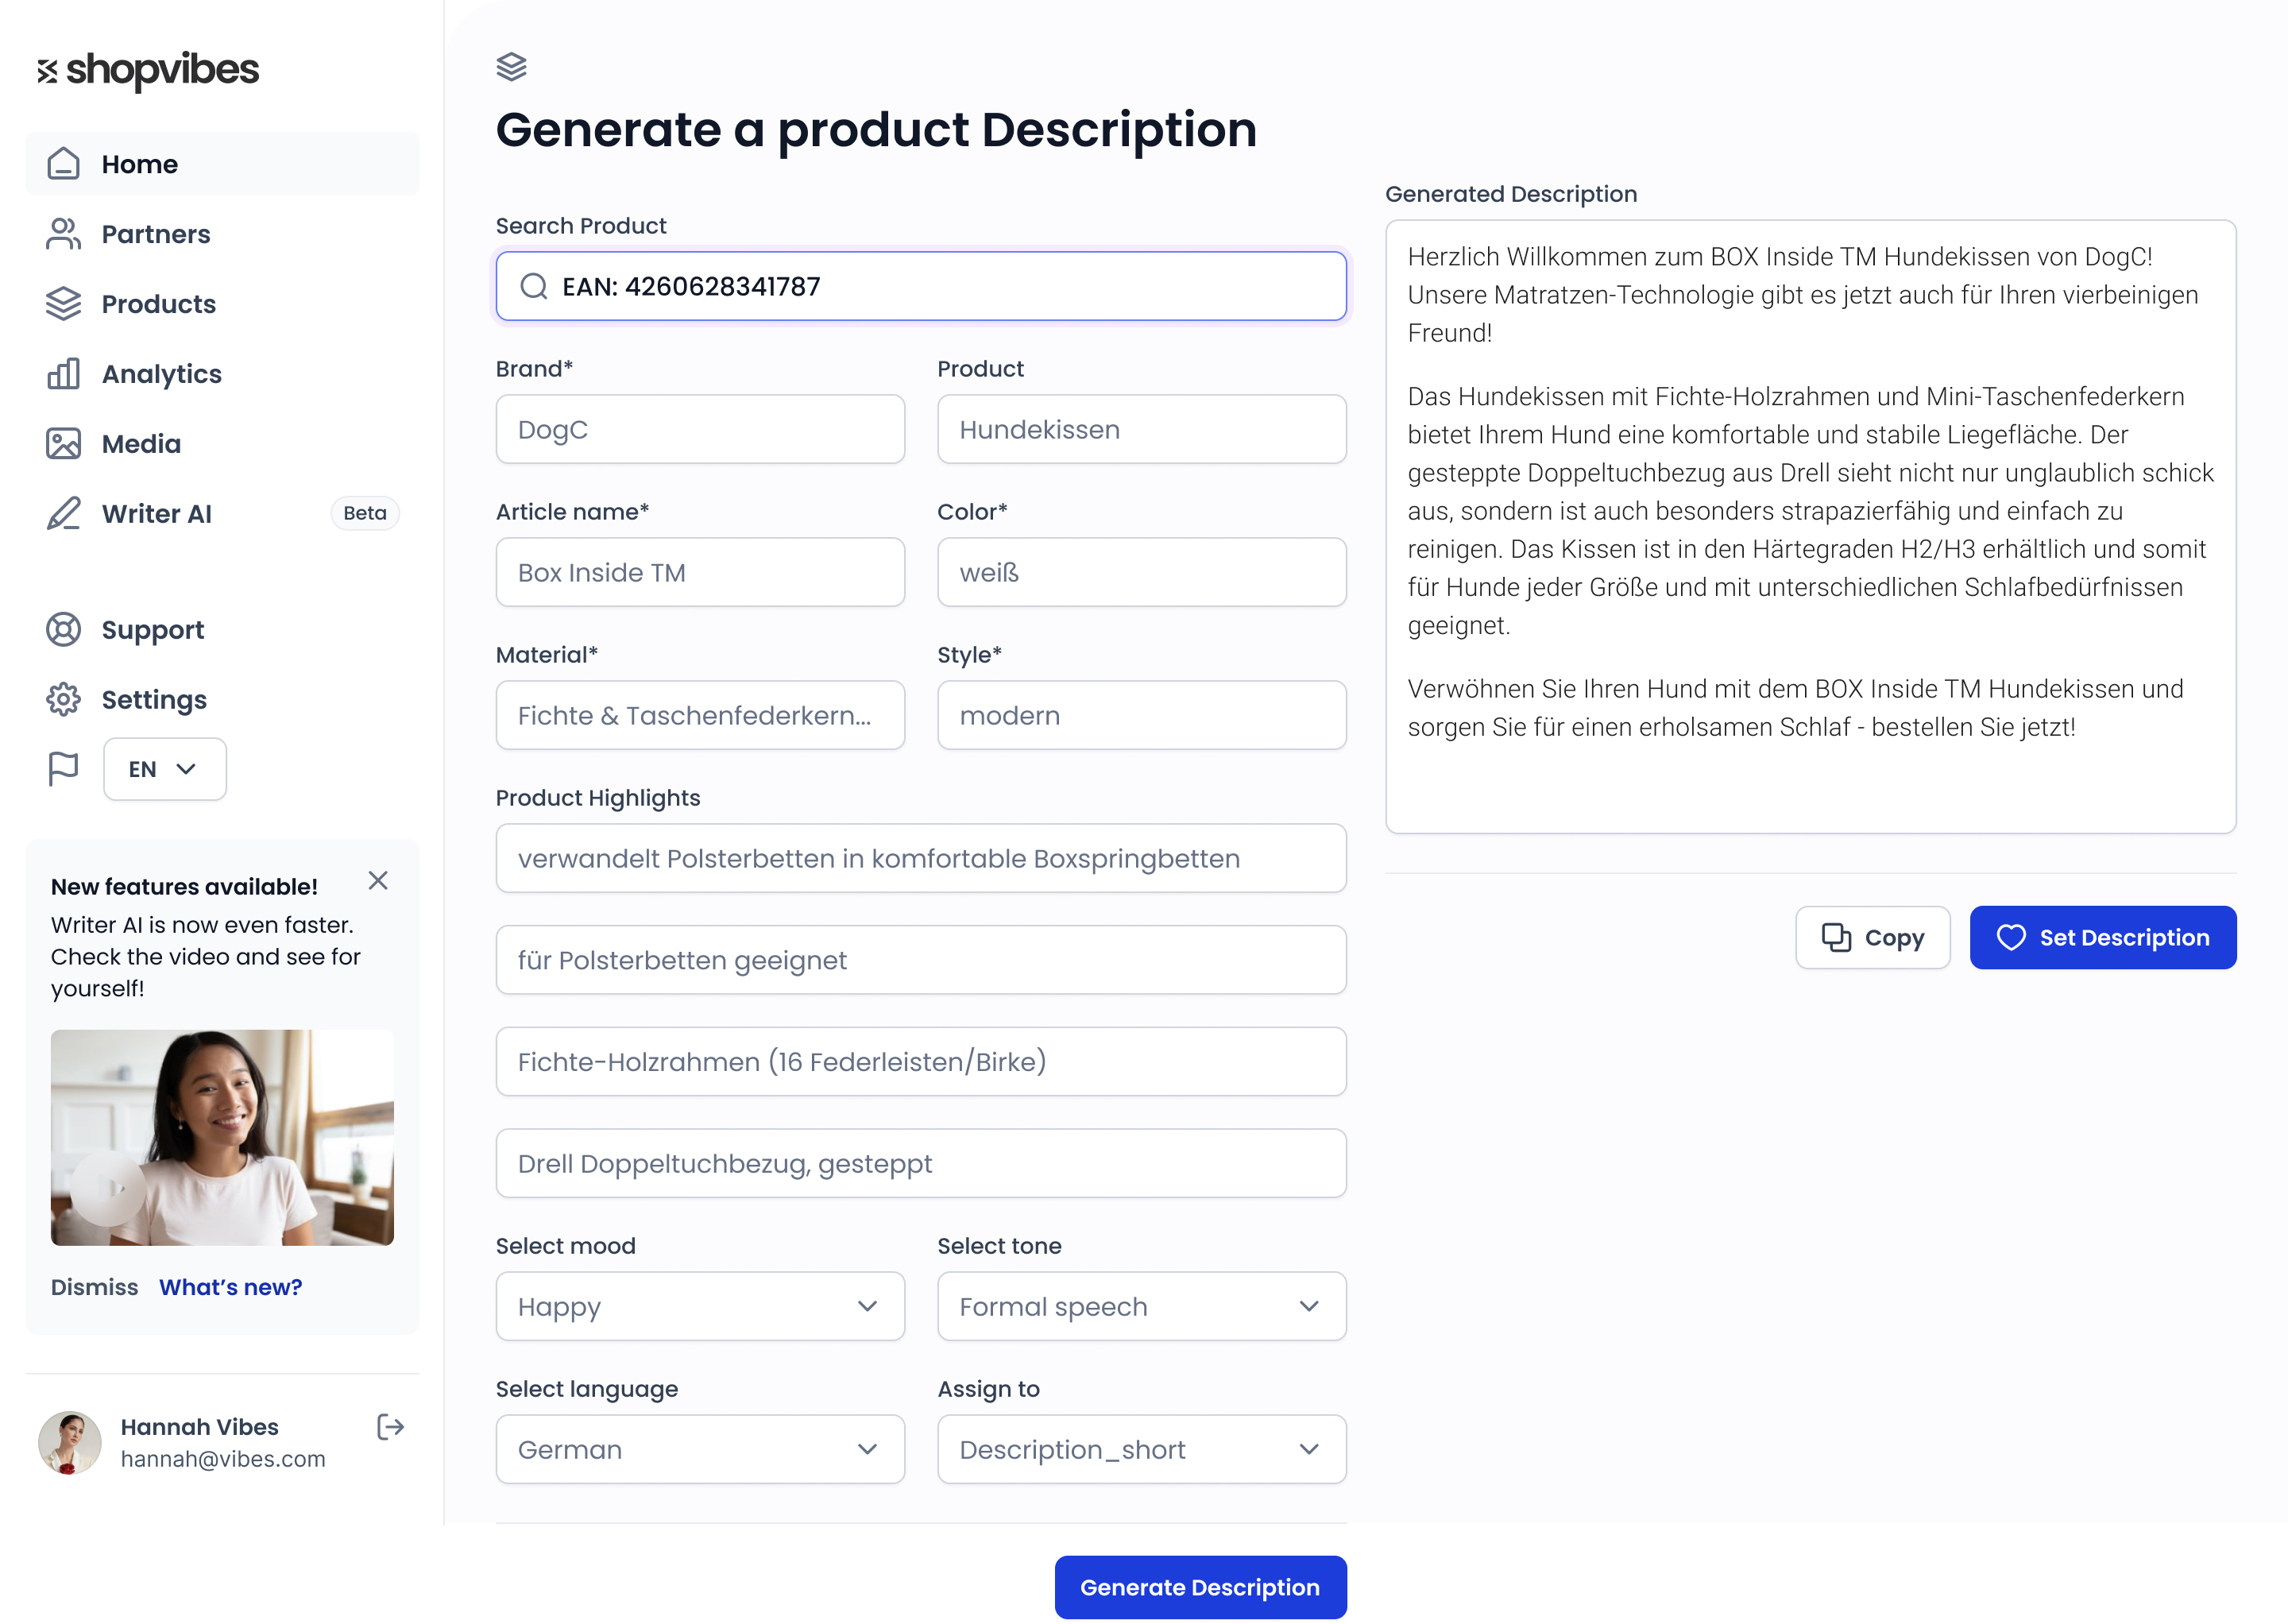Expand the Select mood dropdown

(x=700, y=1307)
